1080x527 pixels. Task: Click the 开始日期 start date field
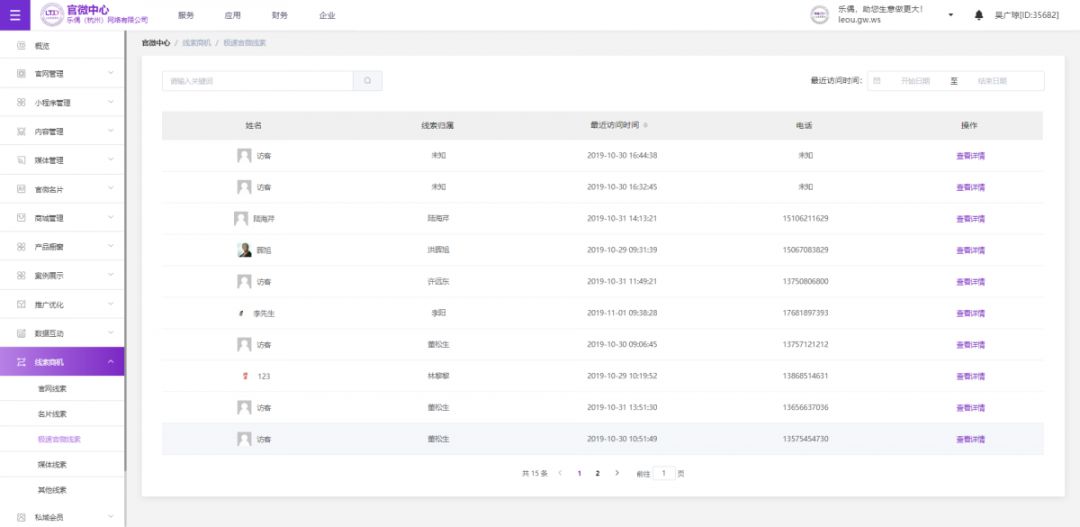pos(914,81)
